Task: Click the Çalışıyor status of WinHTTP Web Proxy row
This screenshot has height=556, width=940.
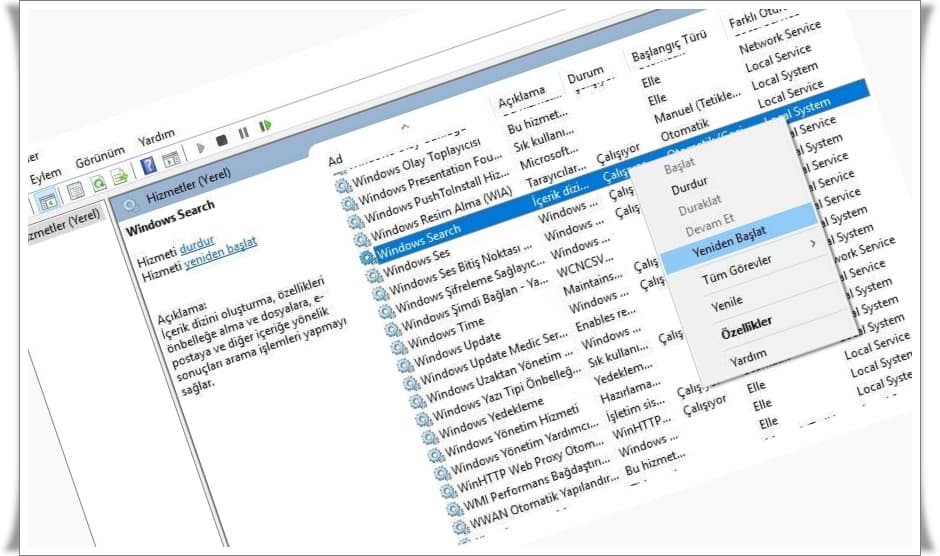Action: click(705, 406)
